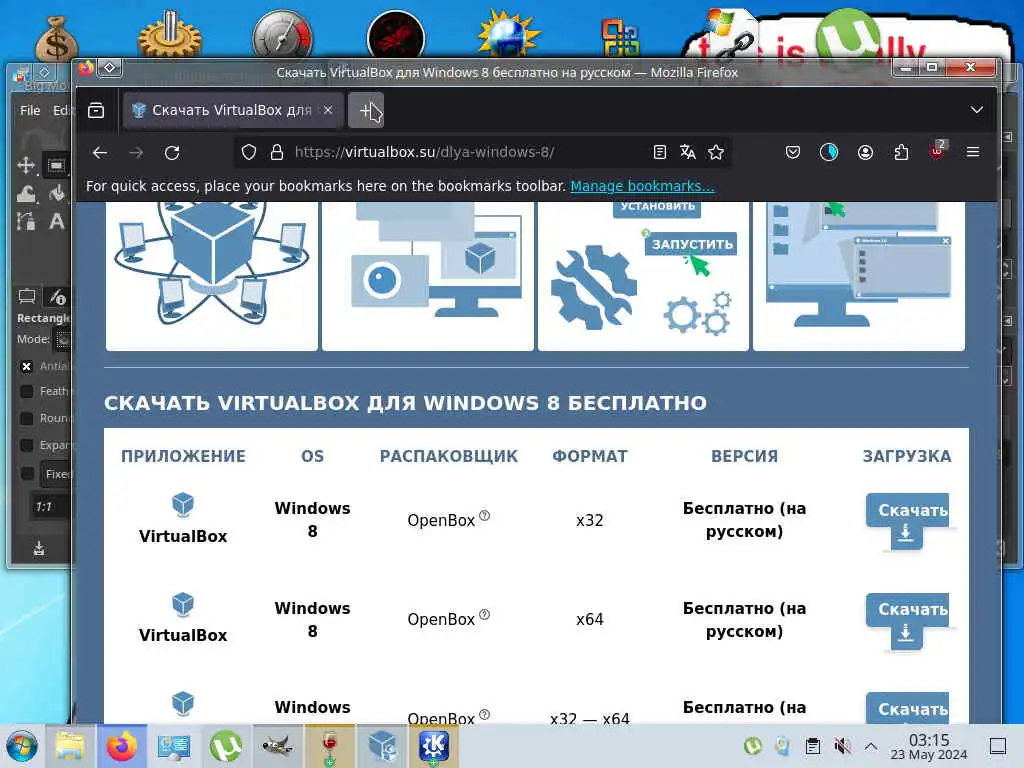The width and height of the screenshot is (1024, 768).
Task: Select the Bucket Fill tool in GIMP
Action: point(57,193)
